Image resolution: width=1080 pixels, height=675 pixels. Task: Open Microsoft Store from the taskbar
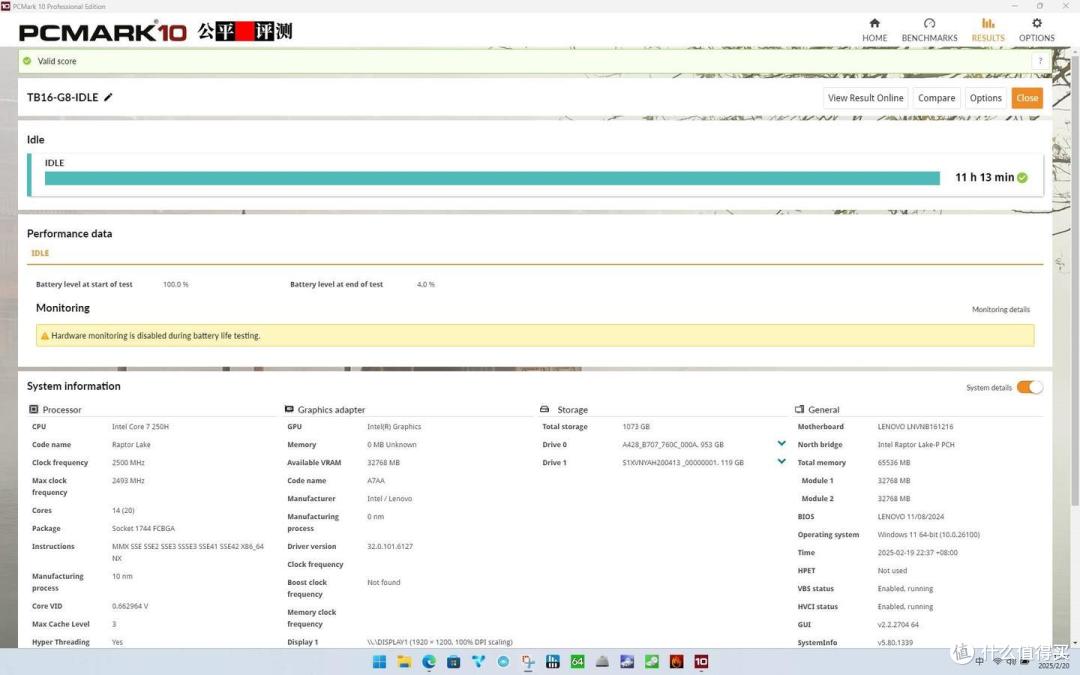[453, 661]
